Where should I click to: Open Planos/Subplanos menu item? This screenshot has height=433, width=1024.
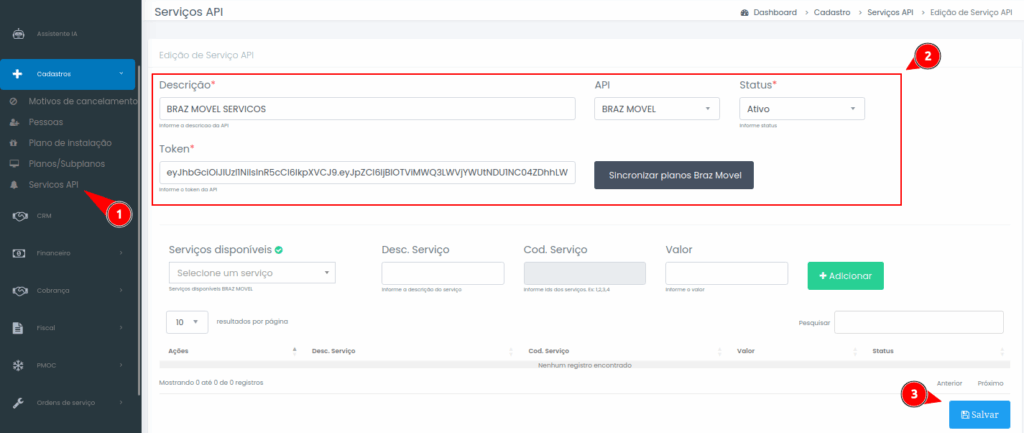pos(67,163)
